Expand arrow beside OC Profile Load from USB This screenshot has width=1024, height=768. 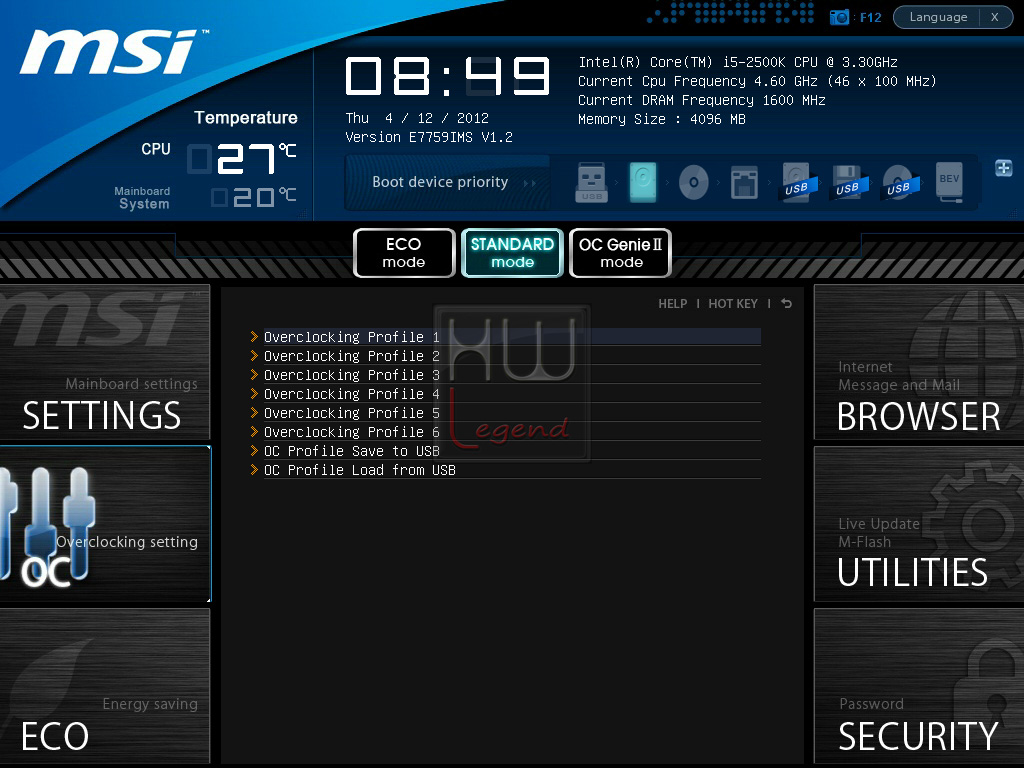coord(254,469)
